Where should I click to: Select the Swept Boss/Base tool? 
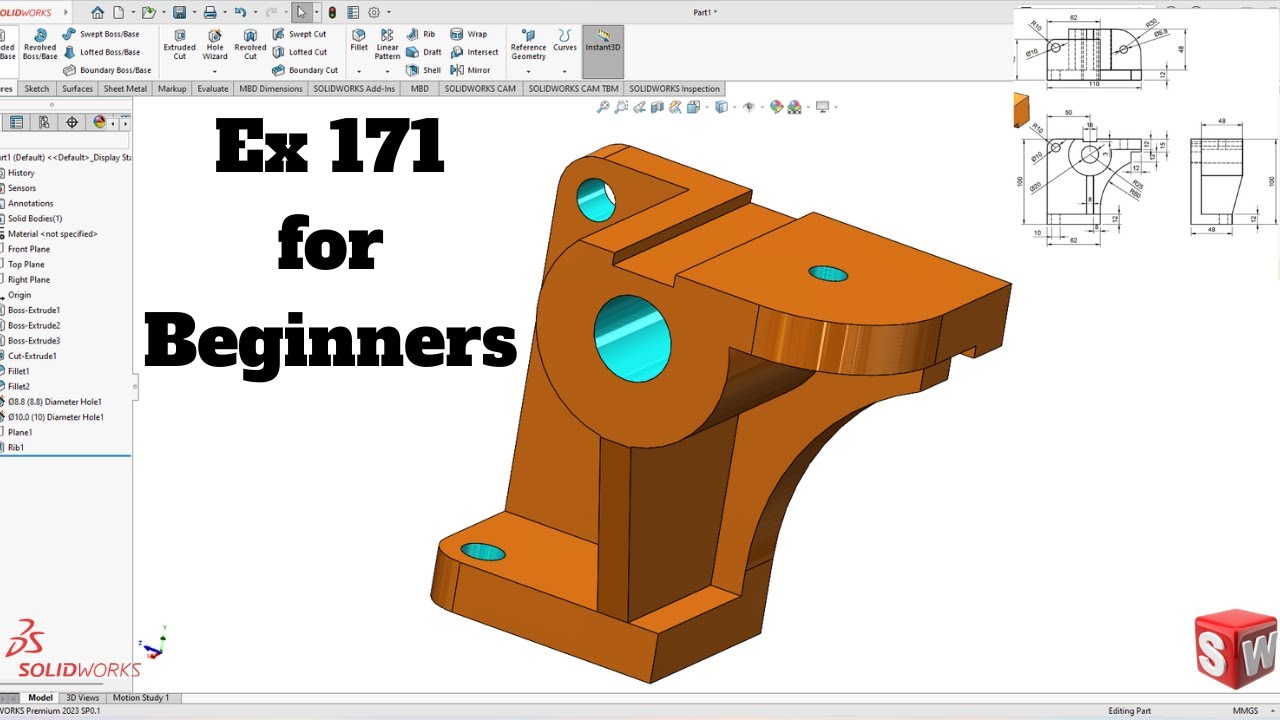point(101,34)
